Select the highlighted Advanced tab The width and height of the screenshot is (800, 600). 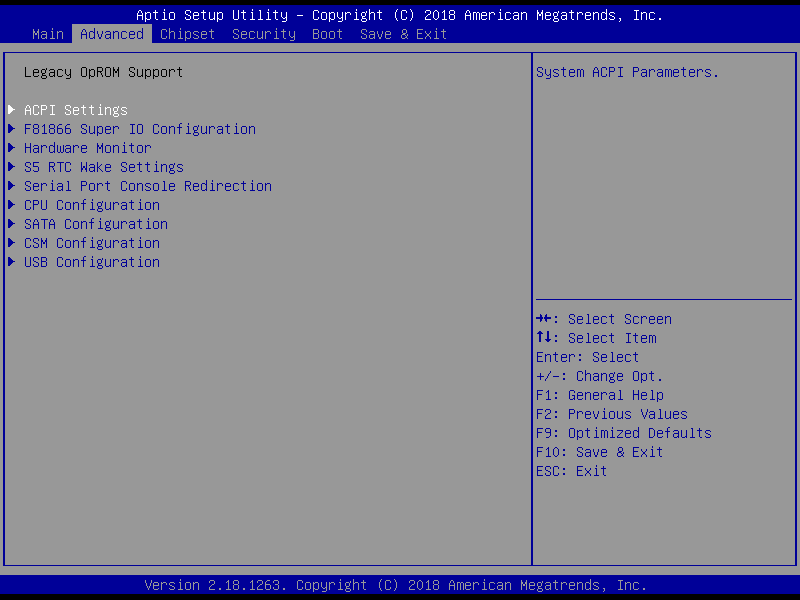coord(112,34)
